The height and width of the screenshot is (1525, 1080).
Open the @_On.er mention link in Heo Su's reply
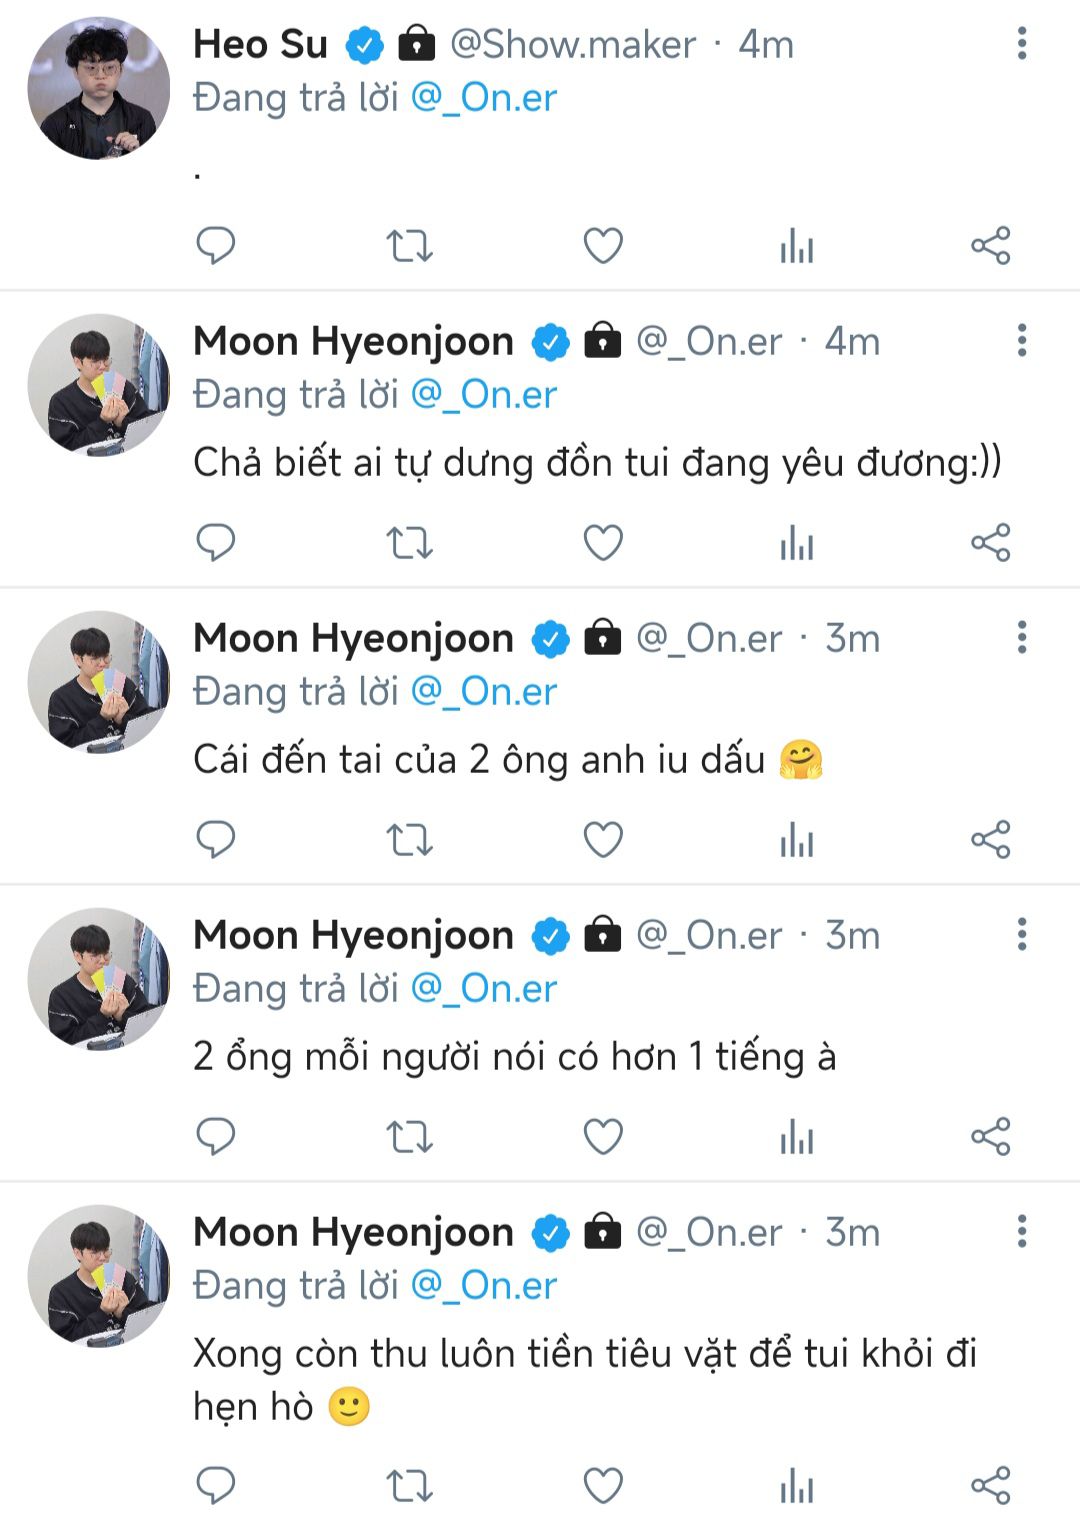pyautogui.click(x=484, y=98)
